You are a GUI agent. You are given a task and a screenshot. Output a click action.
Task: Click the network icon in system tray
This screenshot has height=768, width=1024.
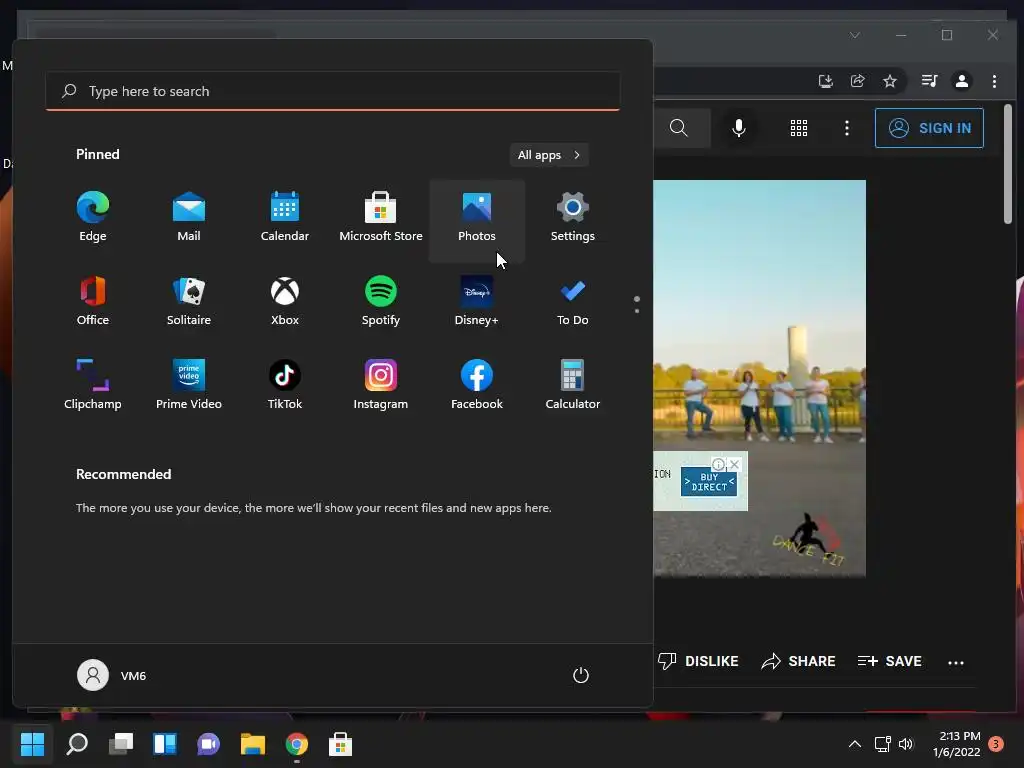tap(883, 744)
